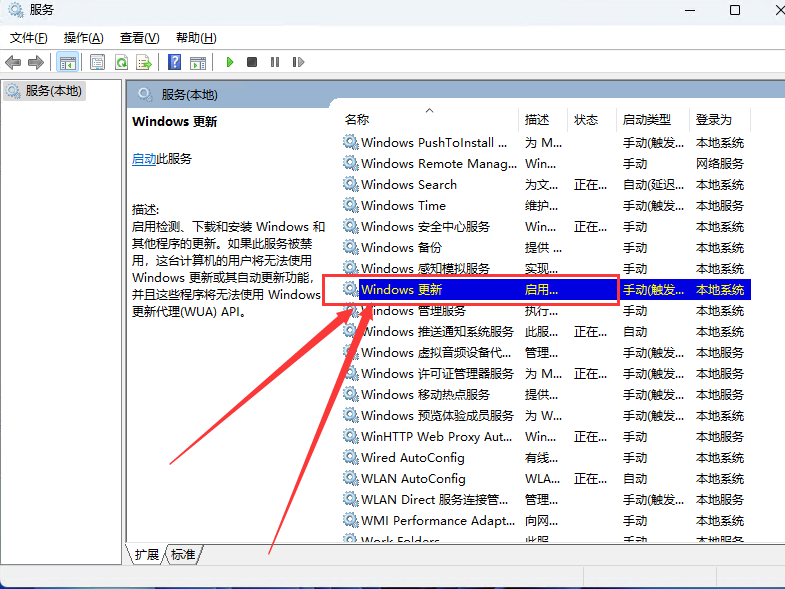Select the WMI Performance Adapt... service name

point(438,521)
